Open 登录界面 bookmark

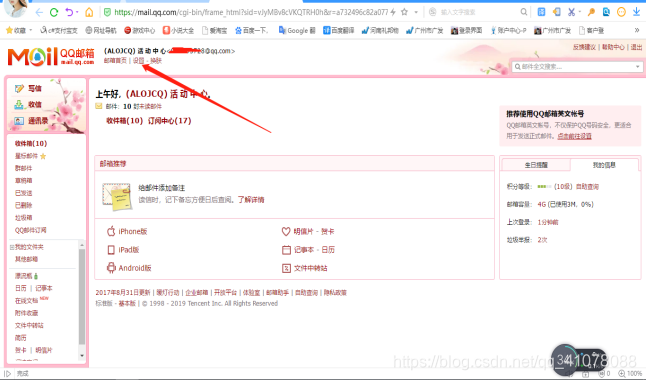pyautogui.click(x=466, y=30)
